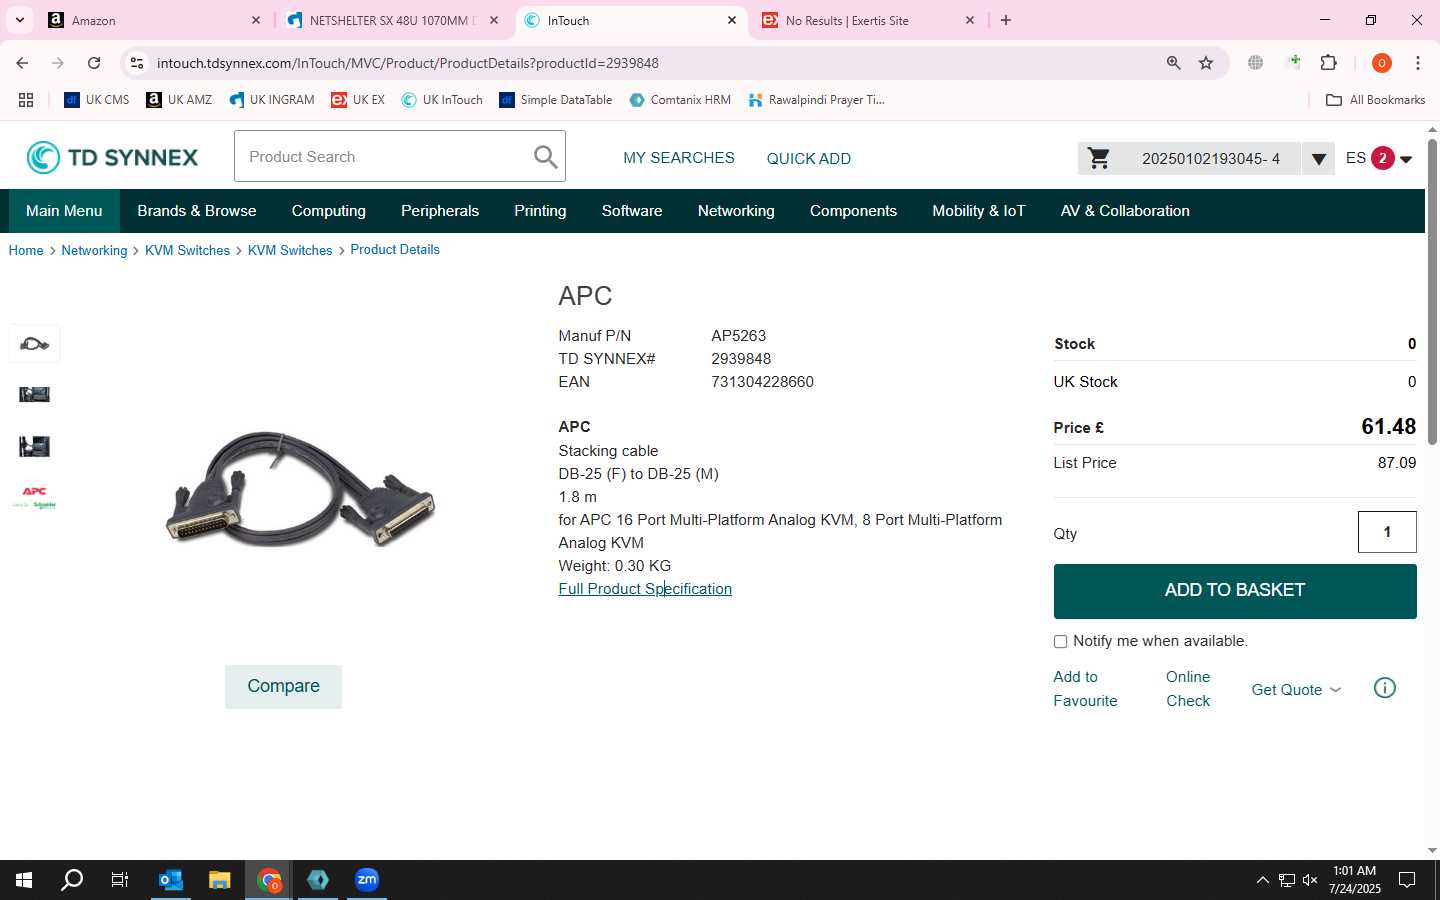The height and width of the screenshot is (900, 1440).
Task: Reload the page
Action: tap(94, 63)
